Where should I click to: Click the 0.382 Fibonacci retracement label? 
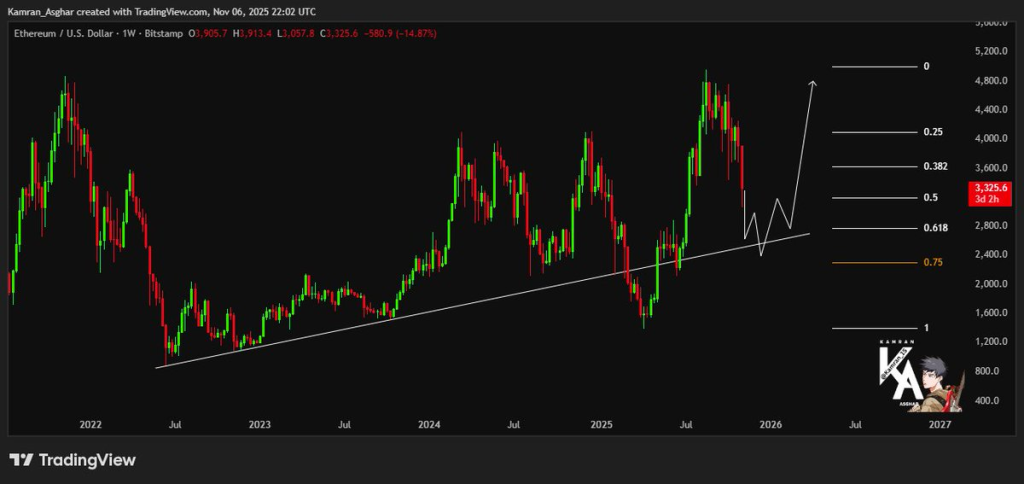pos(932,166)
